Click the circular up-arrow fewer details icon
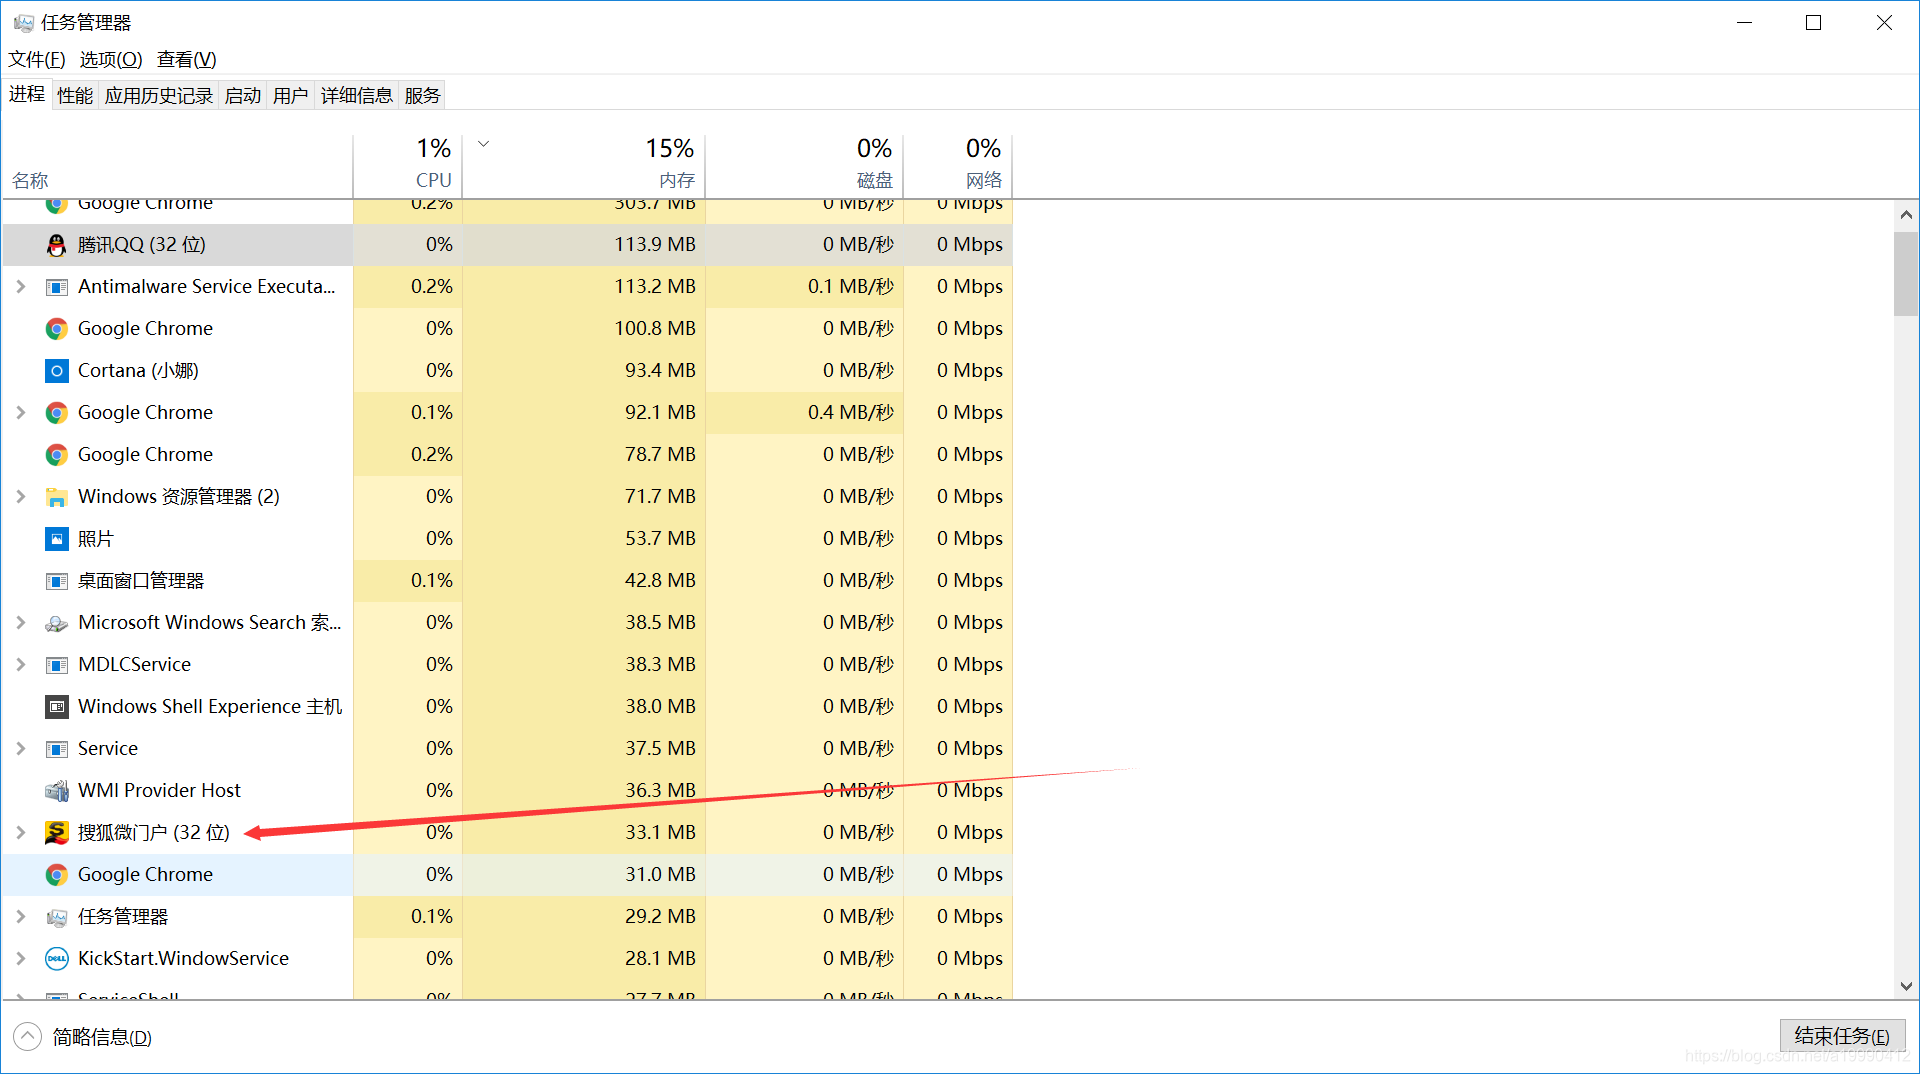The image size is (1920, 1074). (28, 1037)
